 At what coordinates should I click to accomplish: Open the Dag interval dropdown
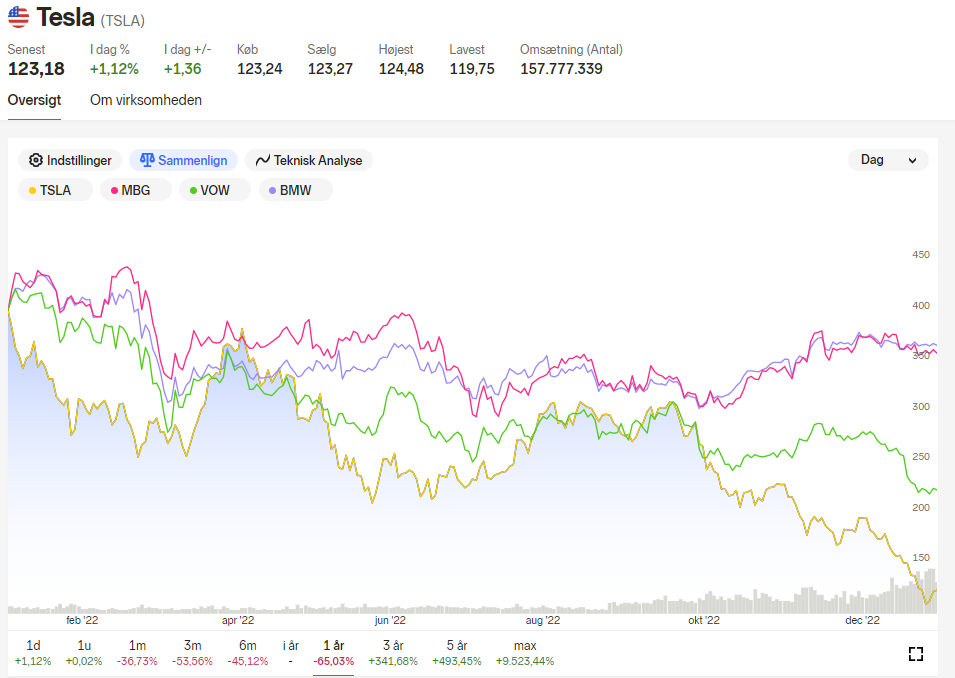(888, 160)
